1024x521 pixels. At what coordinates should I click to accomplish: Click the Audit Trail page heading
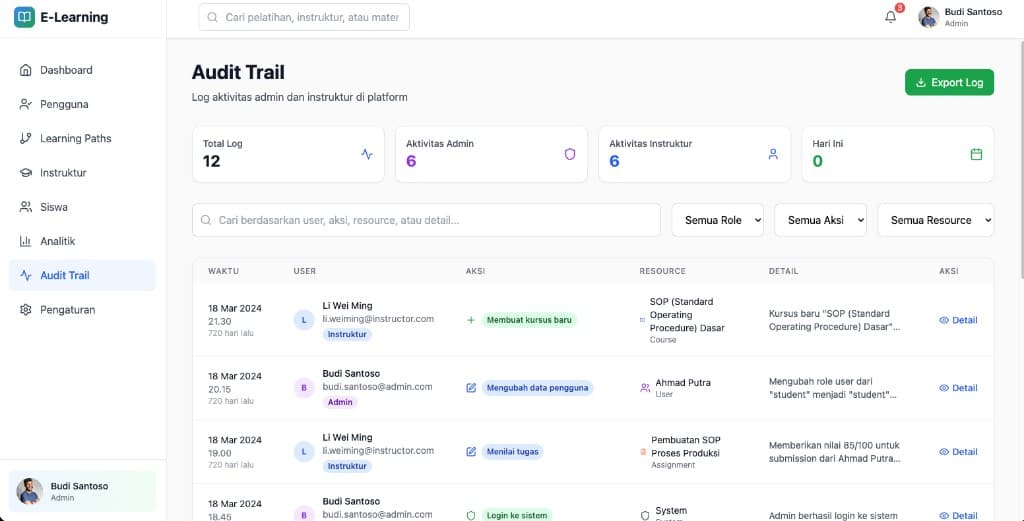pyautogui.click(x=238, y=72)
